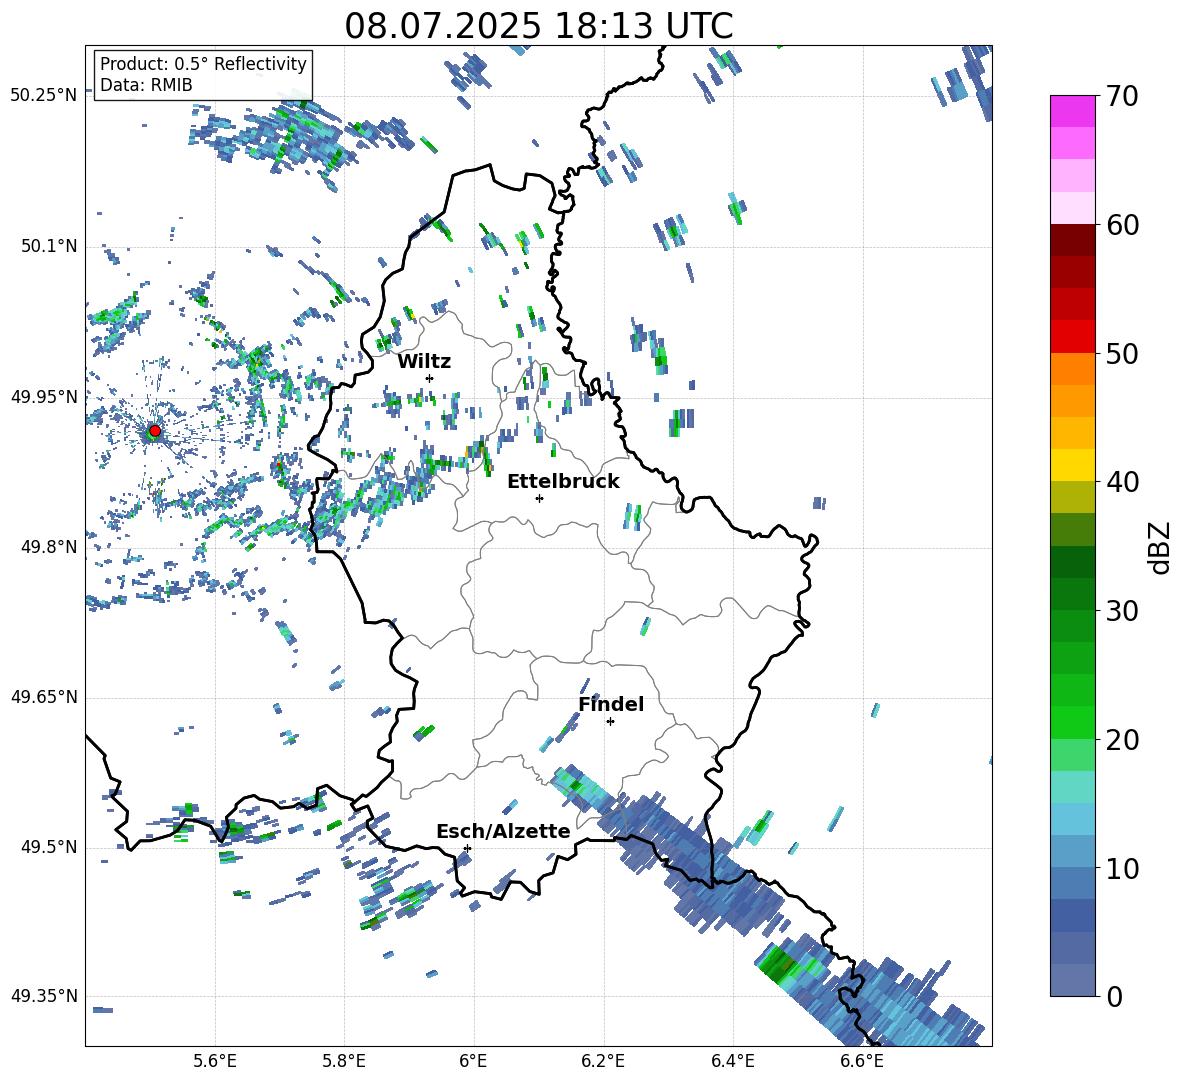Click the latitude label 50.1°N
The image size is (1184, 1081).
(48, 246)
